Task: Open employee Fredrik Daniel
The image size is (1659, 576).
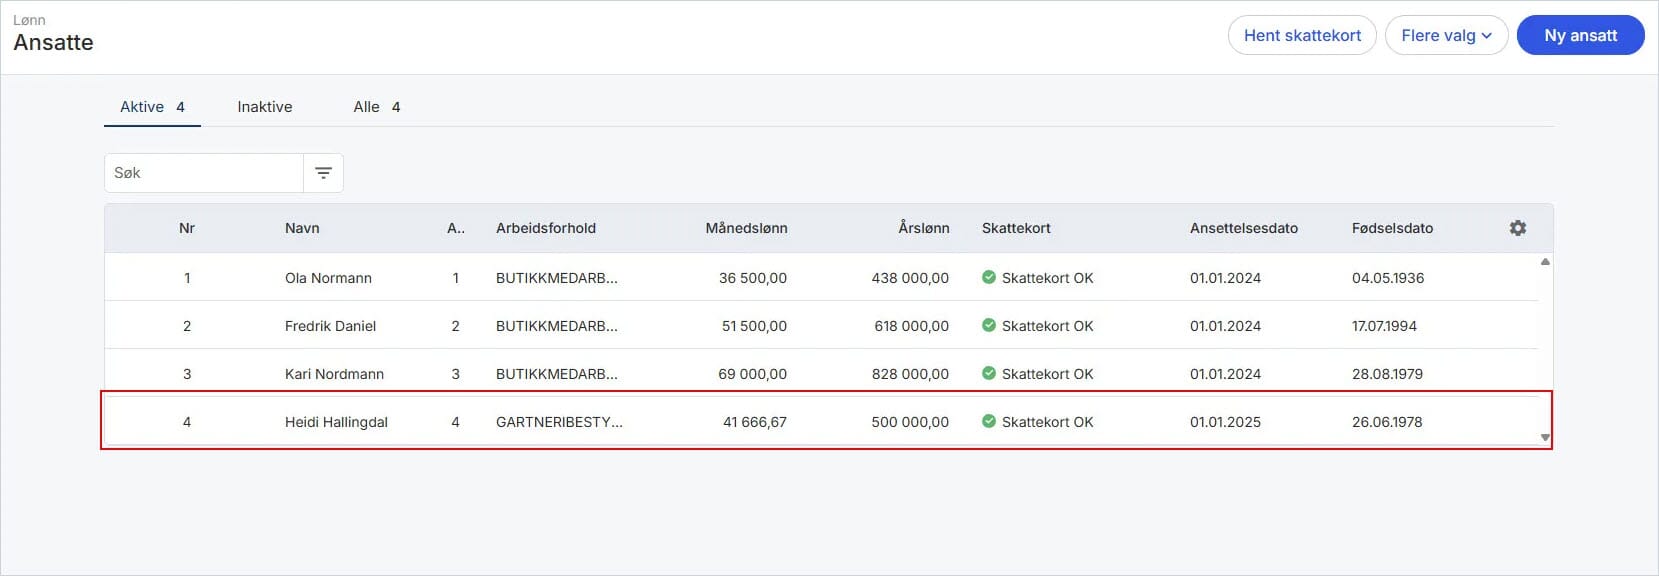Action: [330, 326]
